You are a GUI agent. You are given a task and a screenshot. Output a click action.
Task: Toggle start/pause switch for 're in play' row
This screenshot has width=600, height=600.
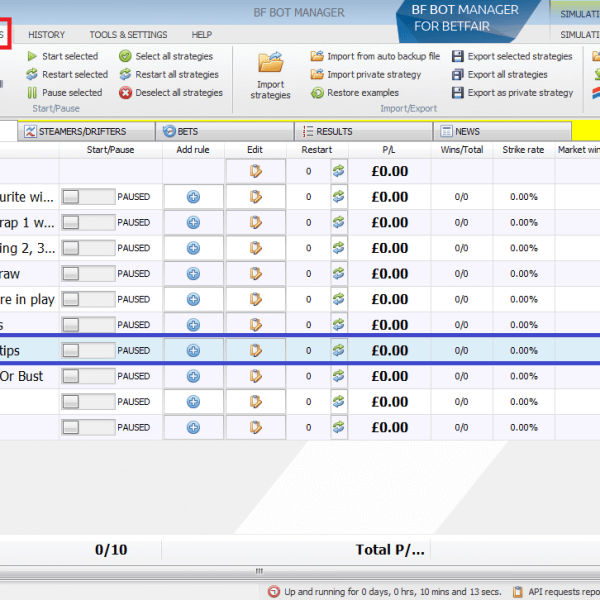coord(88,299)
